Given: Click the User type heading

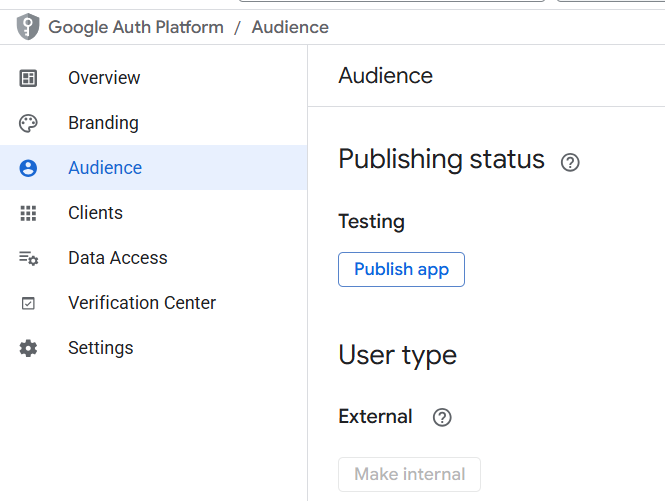Looking at the screenshot, I should tap(397, 355).
